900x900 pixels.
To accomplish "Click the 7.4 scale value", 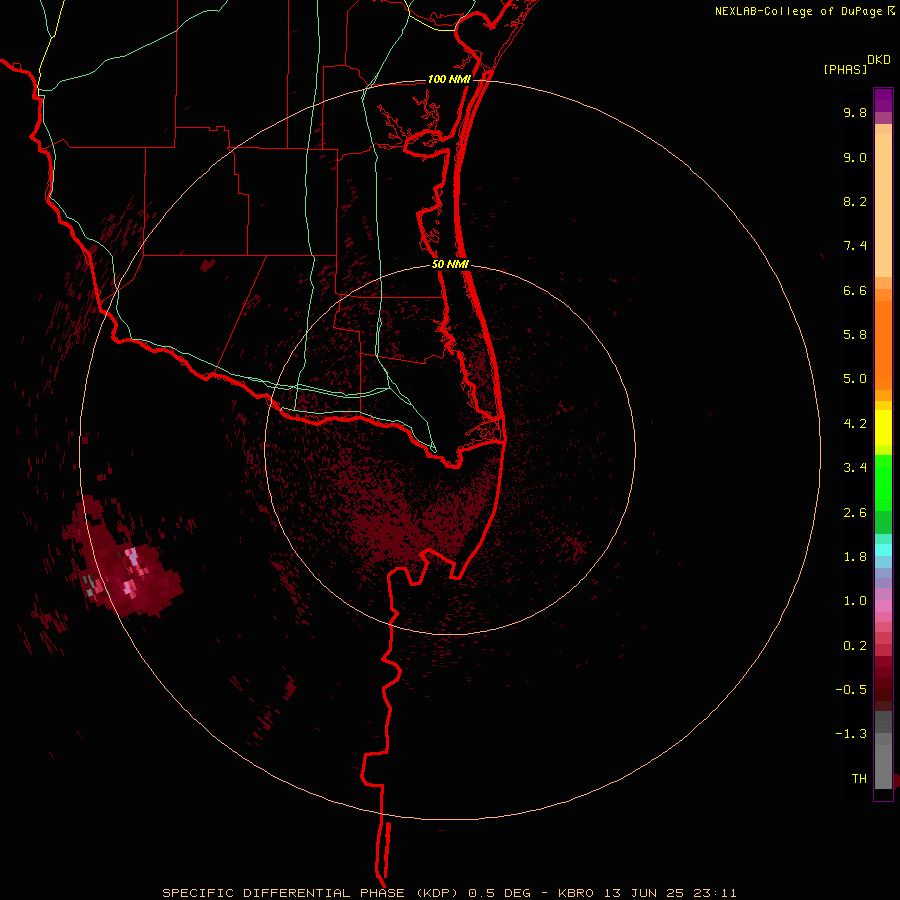I will coord(855,246).
